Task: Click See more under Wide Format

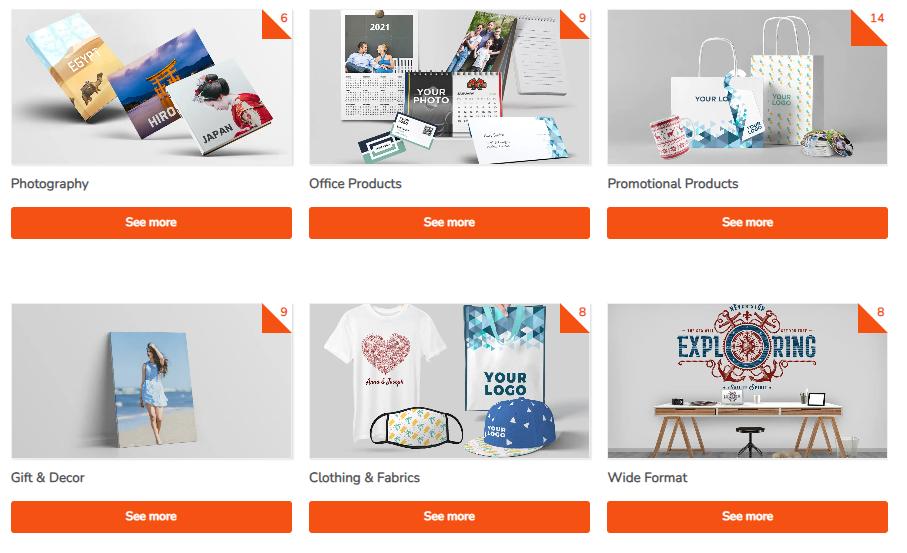Action: [747, 517]
